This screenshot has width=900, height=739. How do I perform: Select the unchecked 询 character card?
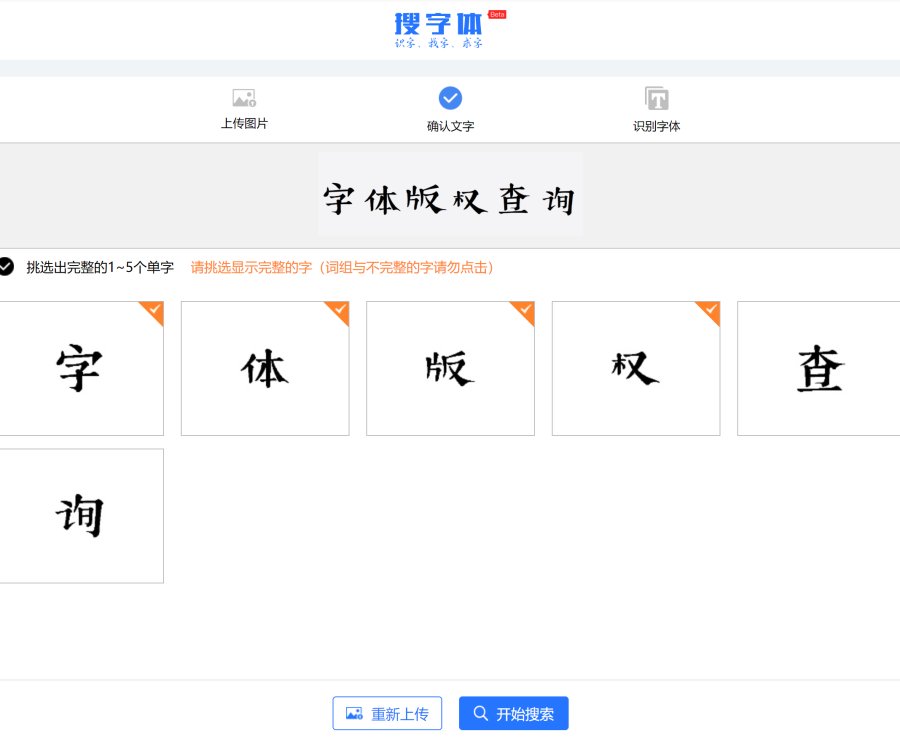click(x=80, y=515)
